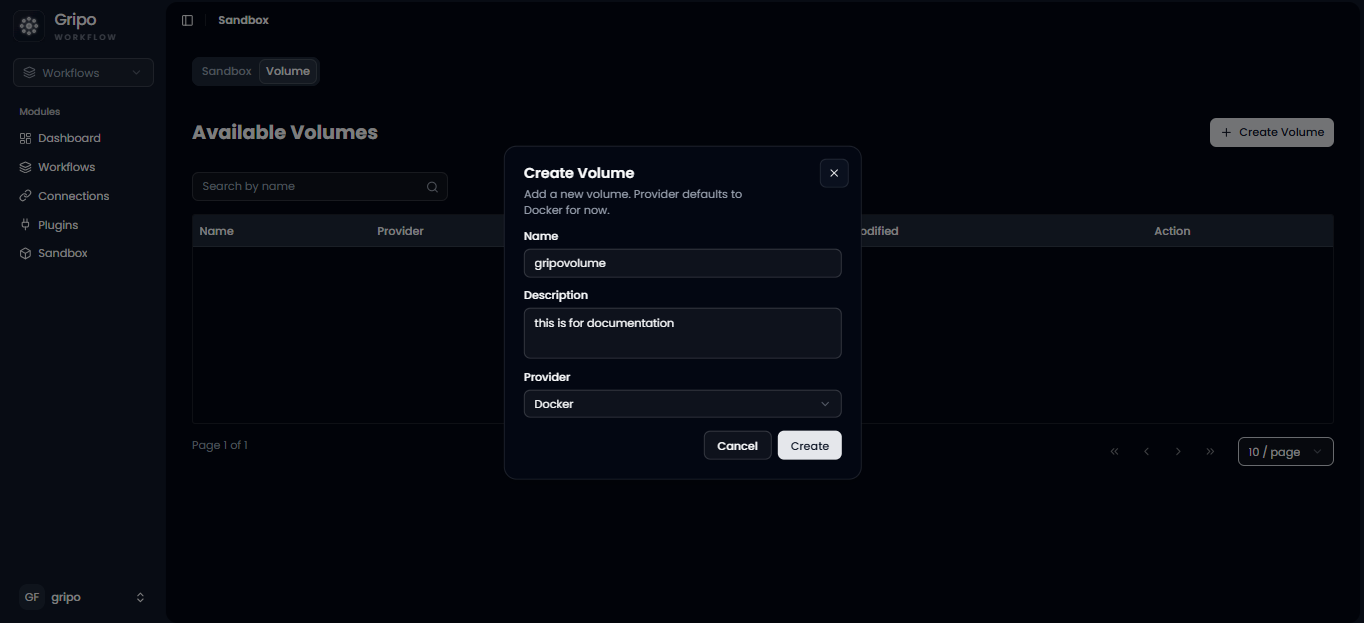Open the Provider Docker dropdown
Image resolution: width=1364 pixels, height=623 pixels.
tap(682, 404)
